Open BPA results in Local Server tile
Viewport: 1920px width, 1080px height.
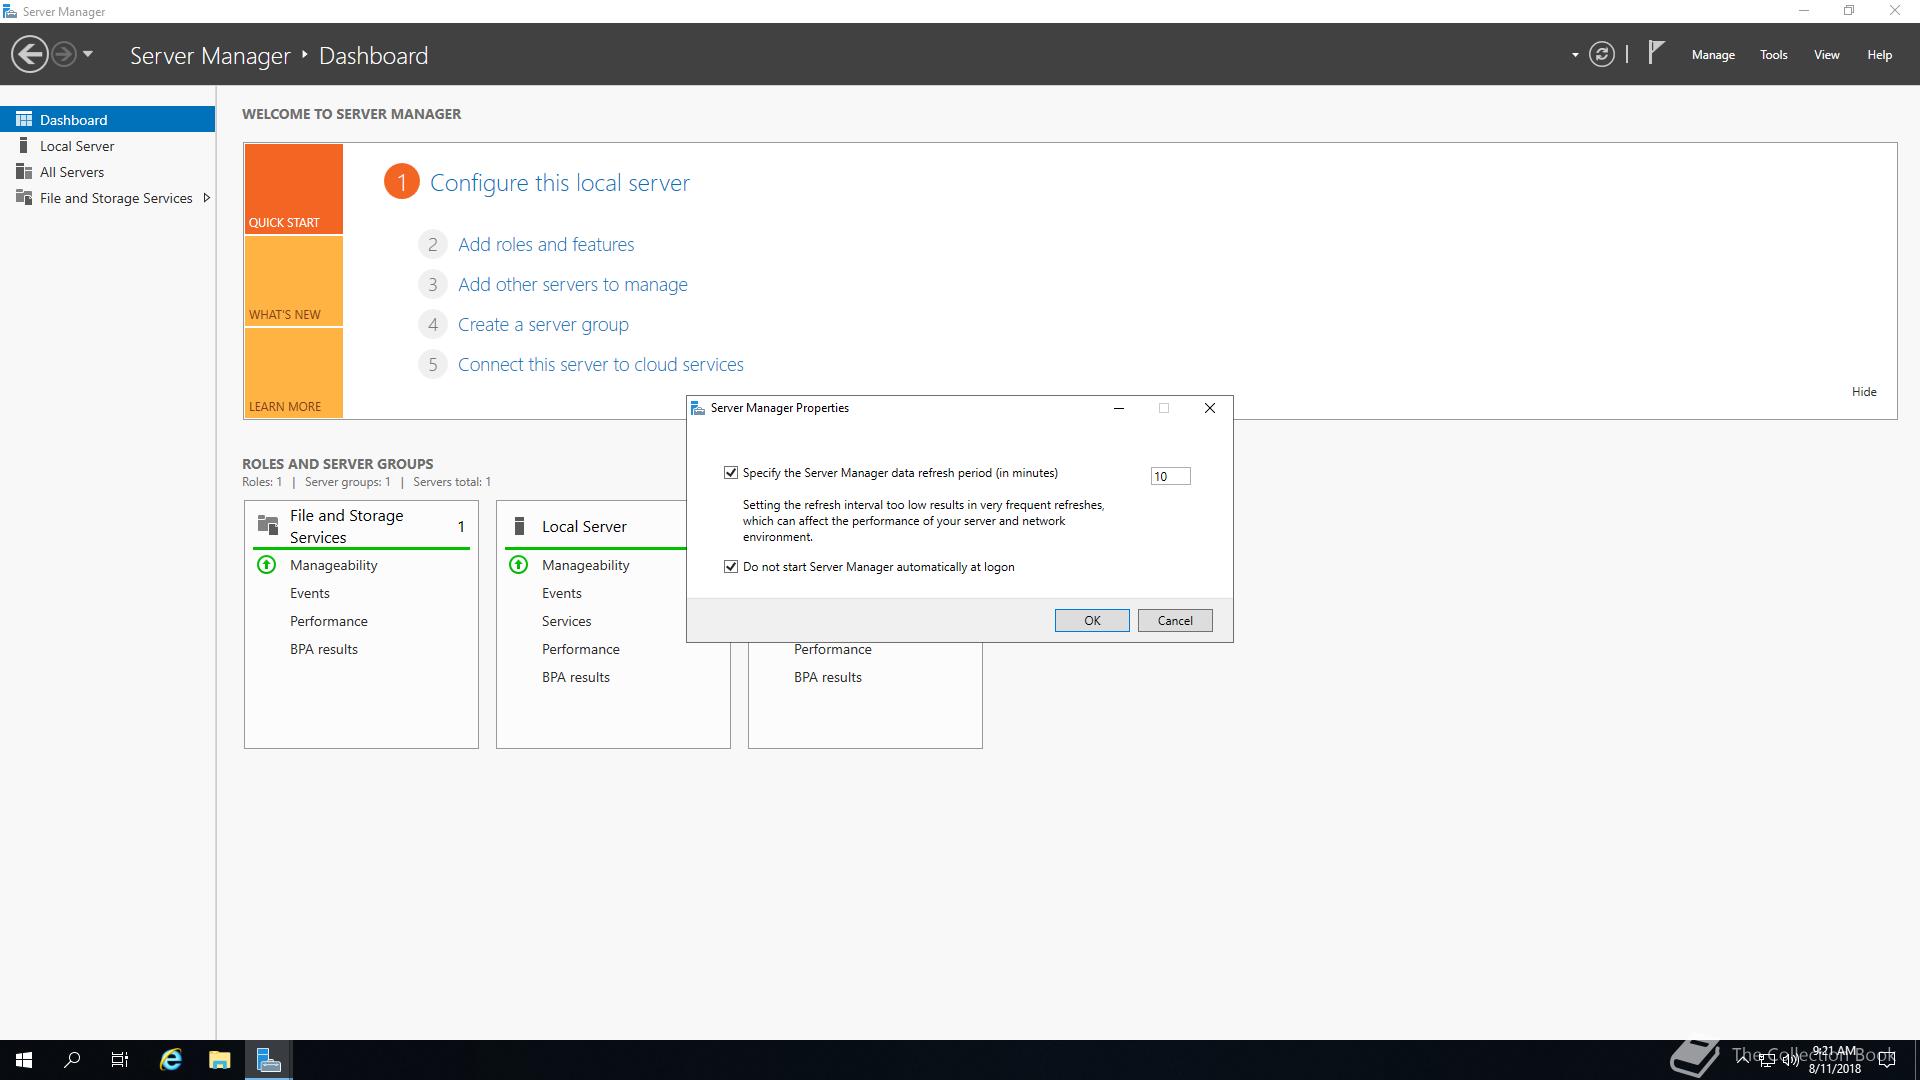pyautogui.click(x=576, y=677)
